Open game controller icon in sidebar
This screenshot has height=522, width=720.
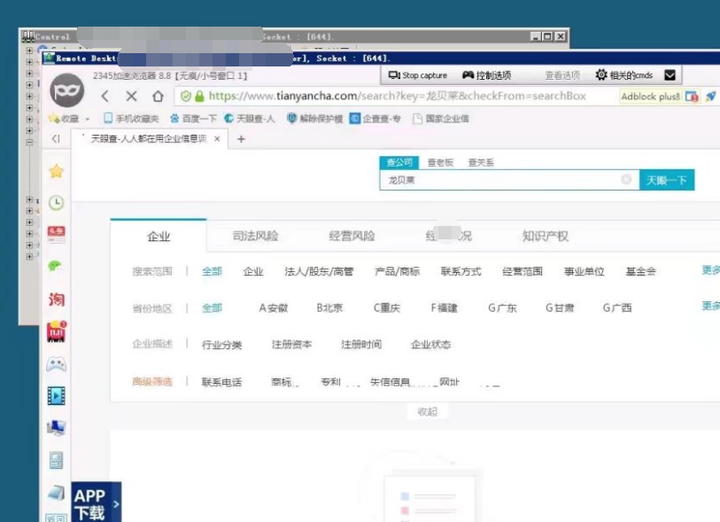pos(56,364)
